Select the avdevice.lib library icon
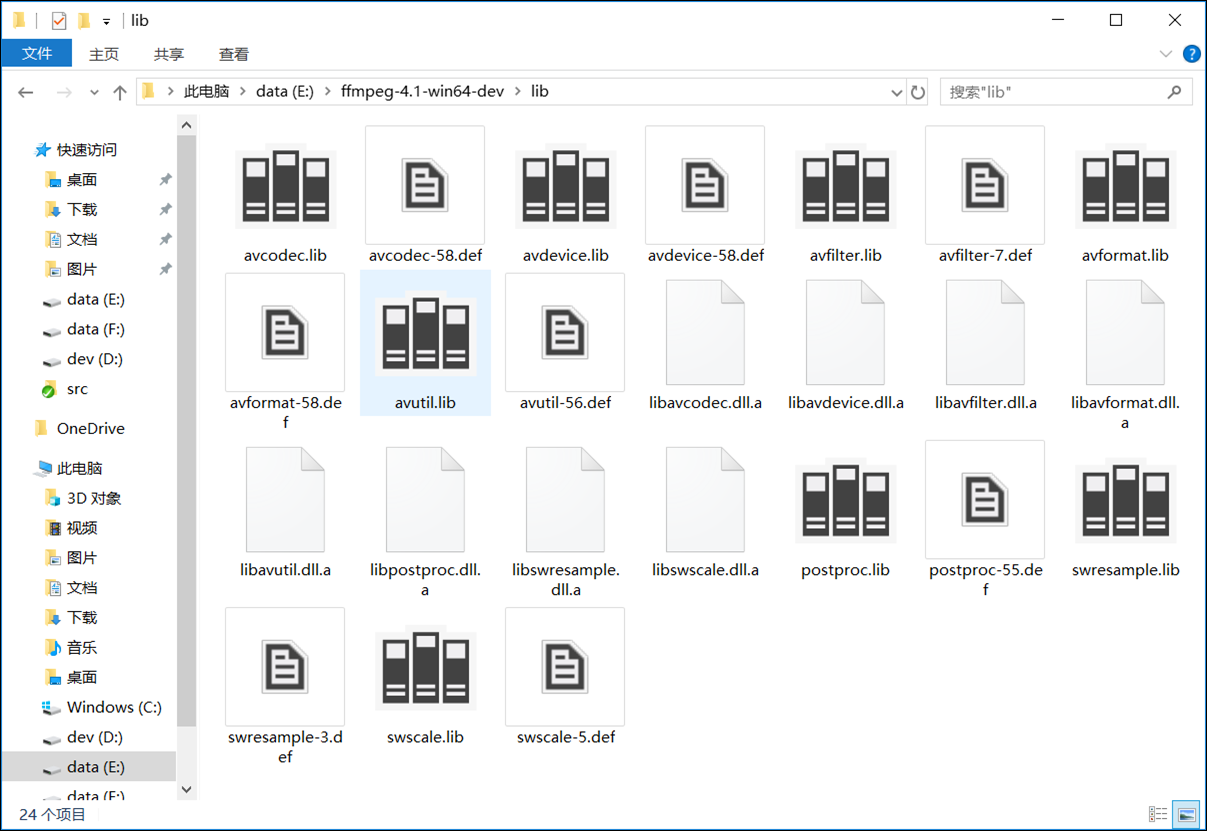Image resolution: width=1207 pixels, height=831 pixels. coord(565,187)
